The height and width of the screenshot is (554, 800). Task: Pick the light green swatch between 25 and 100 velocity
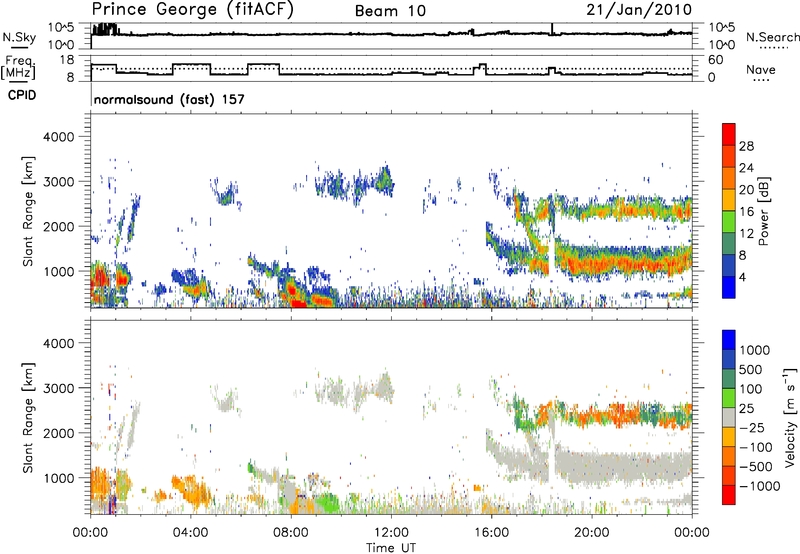click(729, 398)
